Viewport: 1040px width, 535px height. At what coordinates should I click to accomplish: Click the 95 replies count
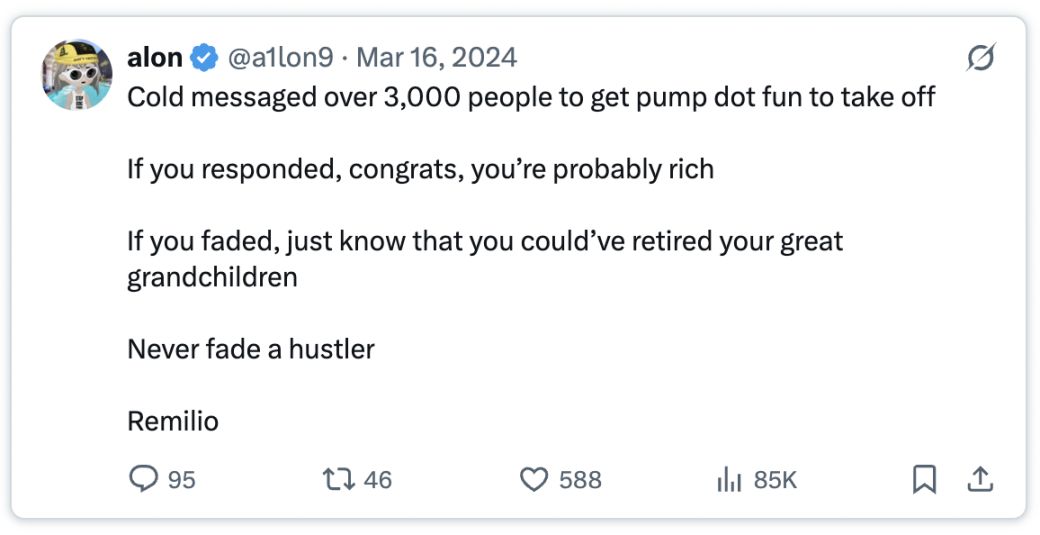181,480
